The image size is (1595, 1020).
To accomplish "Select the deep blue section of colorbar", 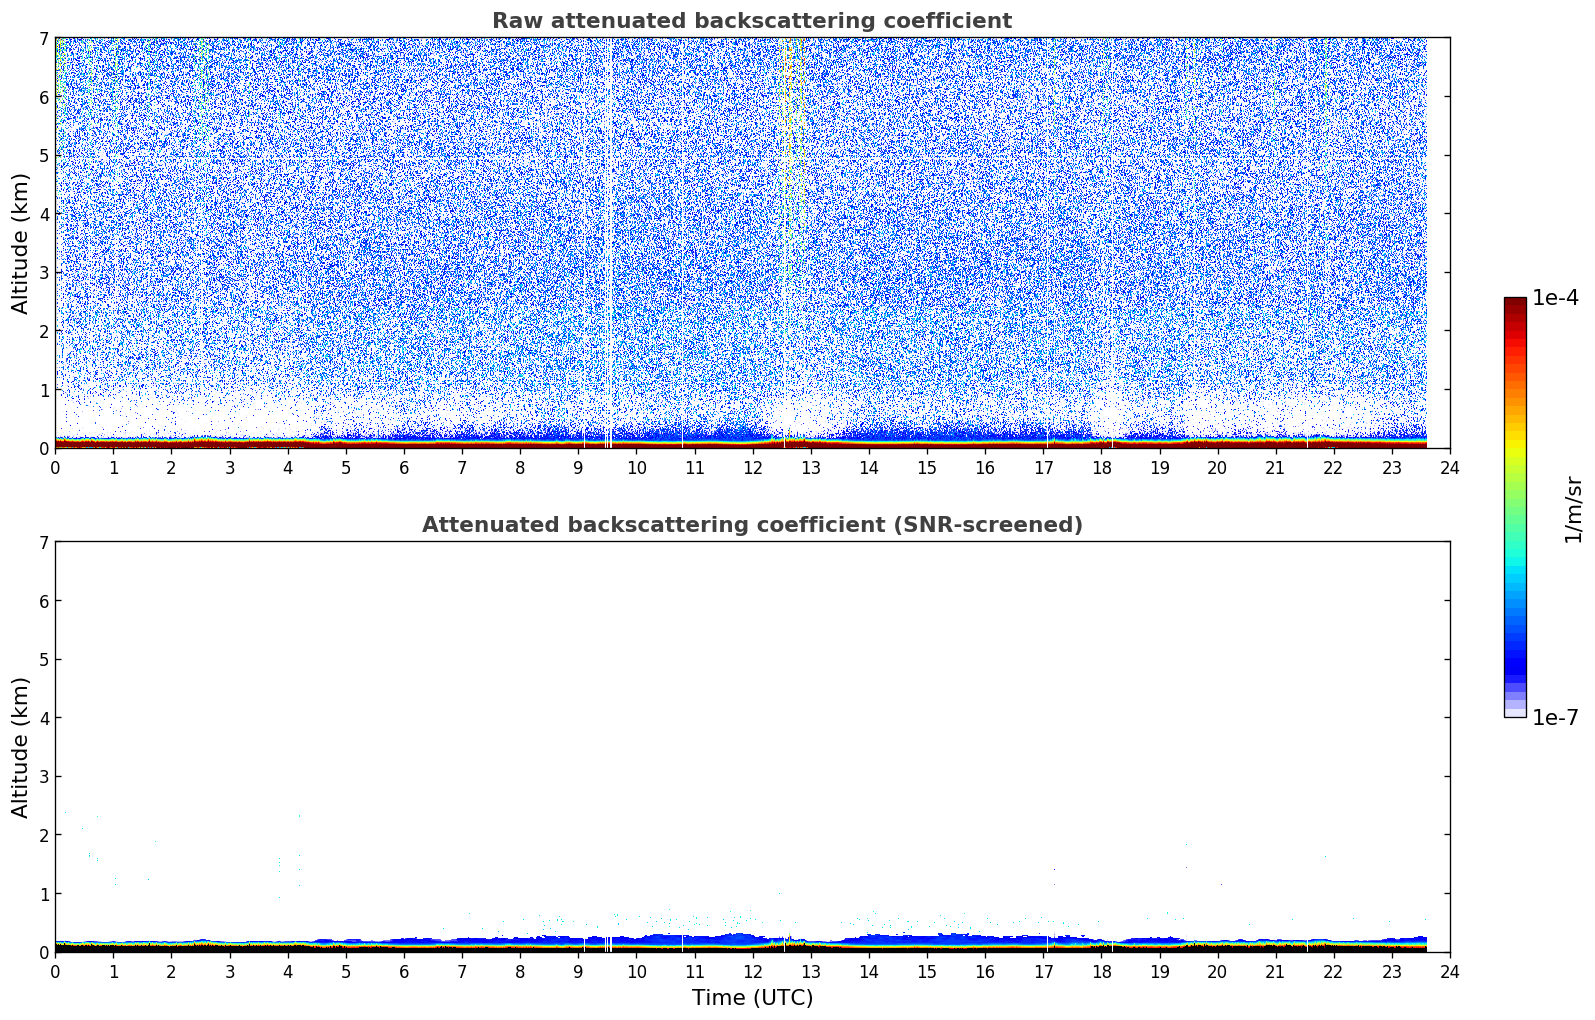I will [1515, 660].
